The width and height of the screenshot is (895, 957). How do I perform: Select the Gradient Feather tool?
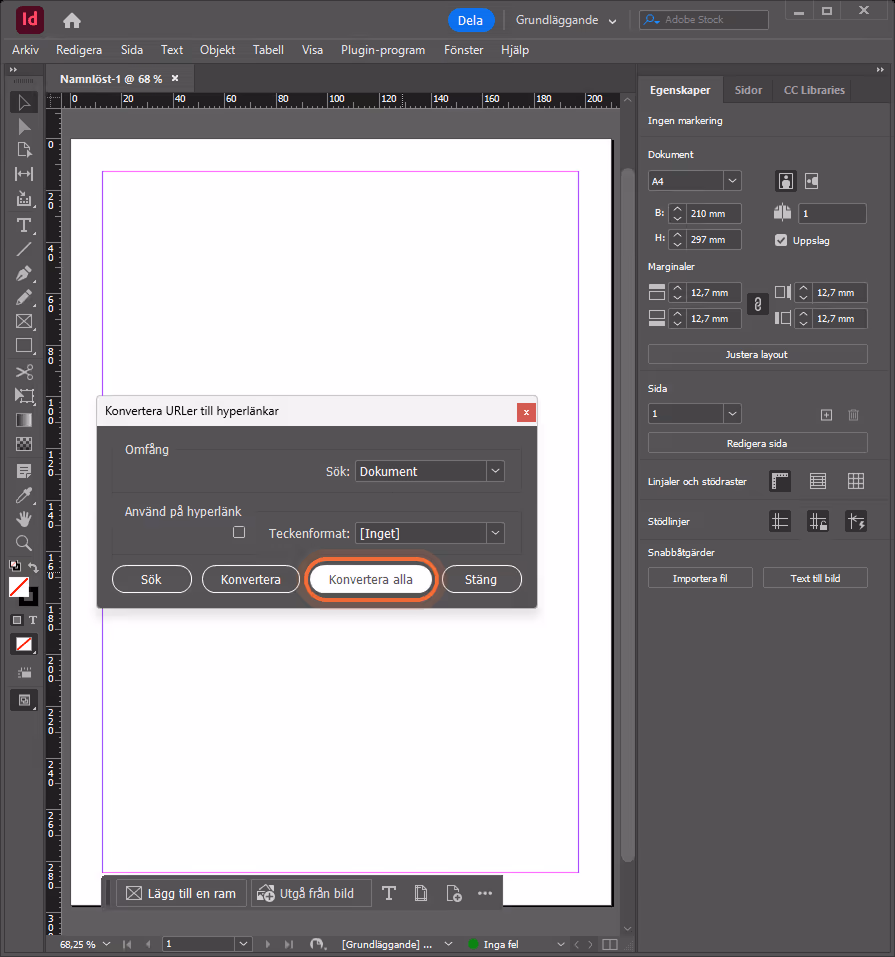pos(24,444)
